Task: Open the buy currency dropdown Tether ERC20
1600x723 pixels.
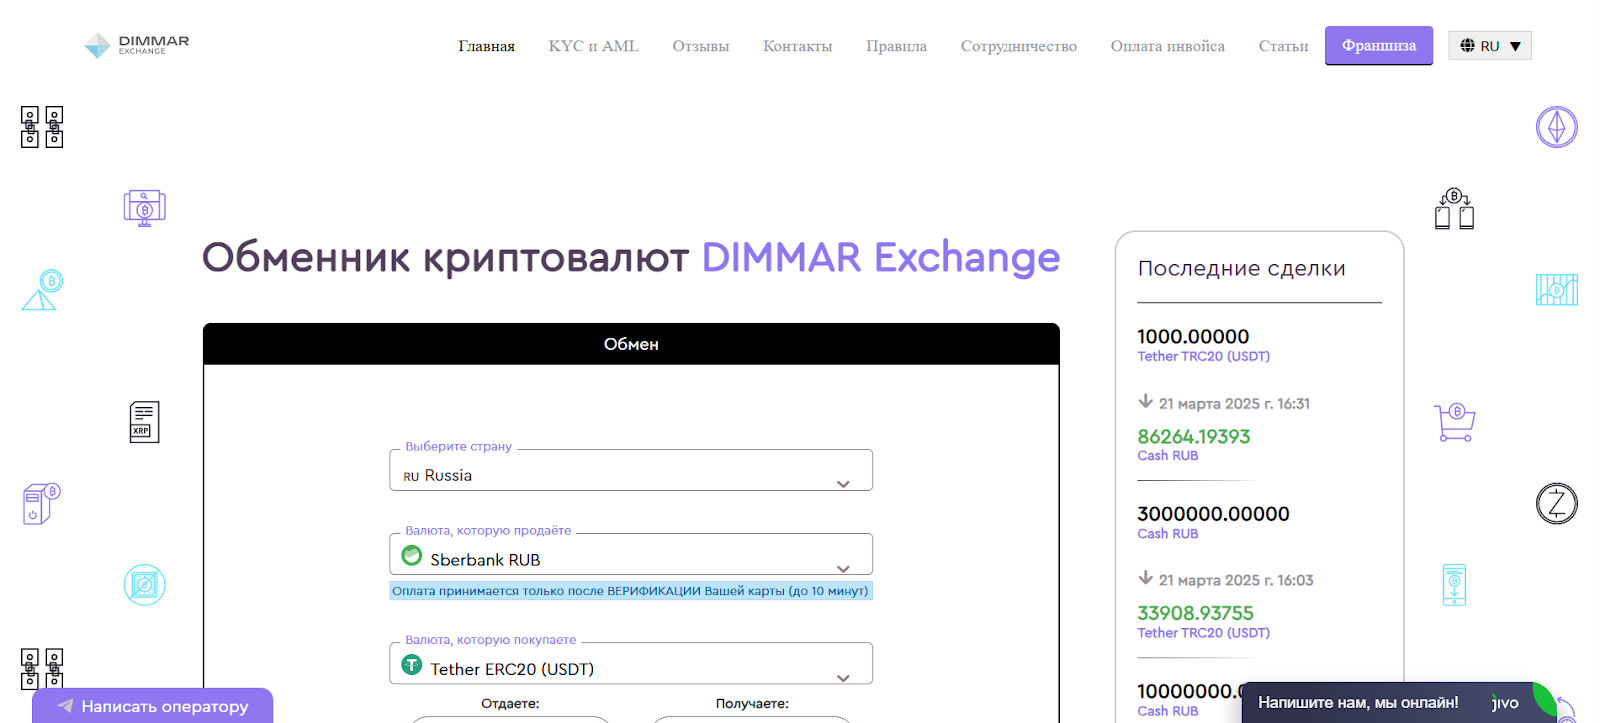Action: (630, 663)
